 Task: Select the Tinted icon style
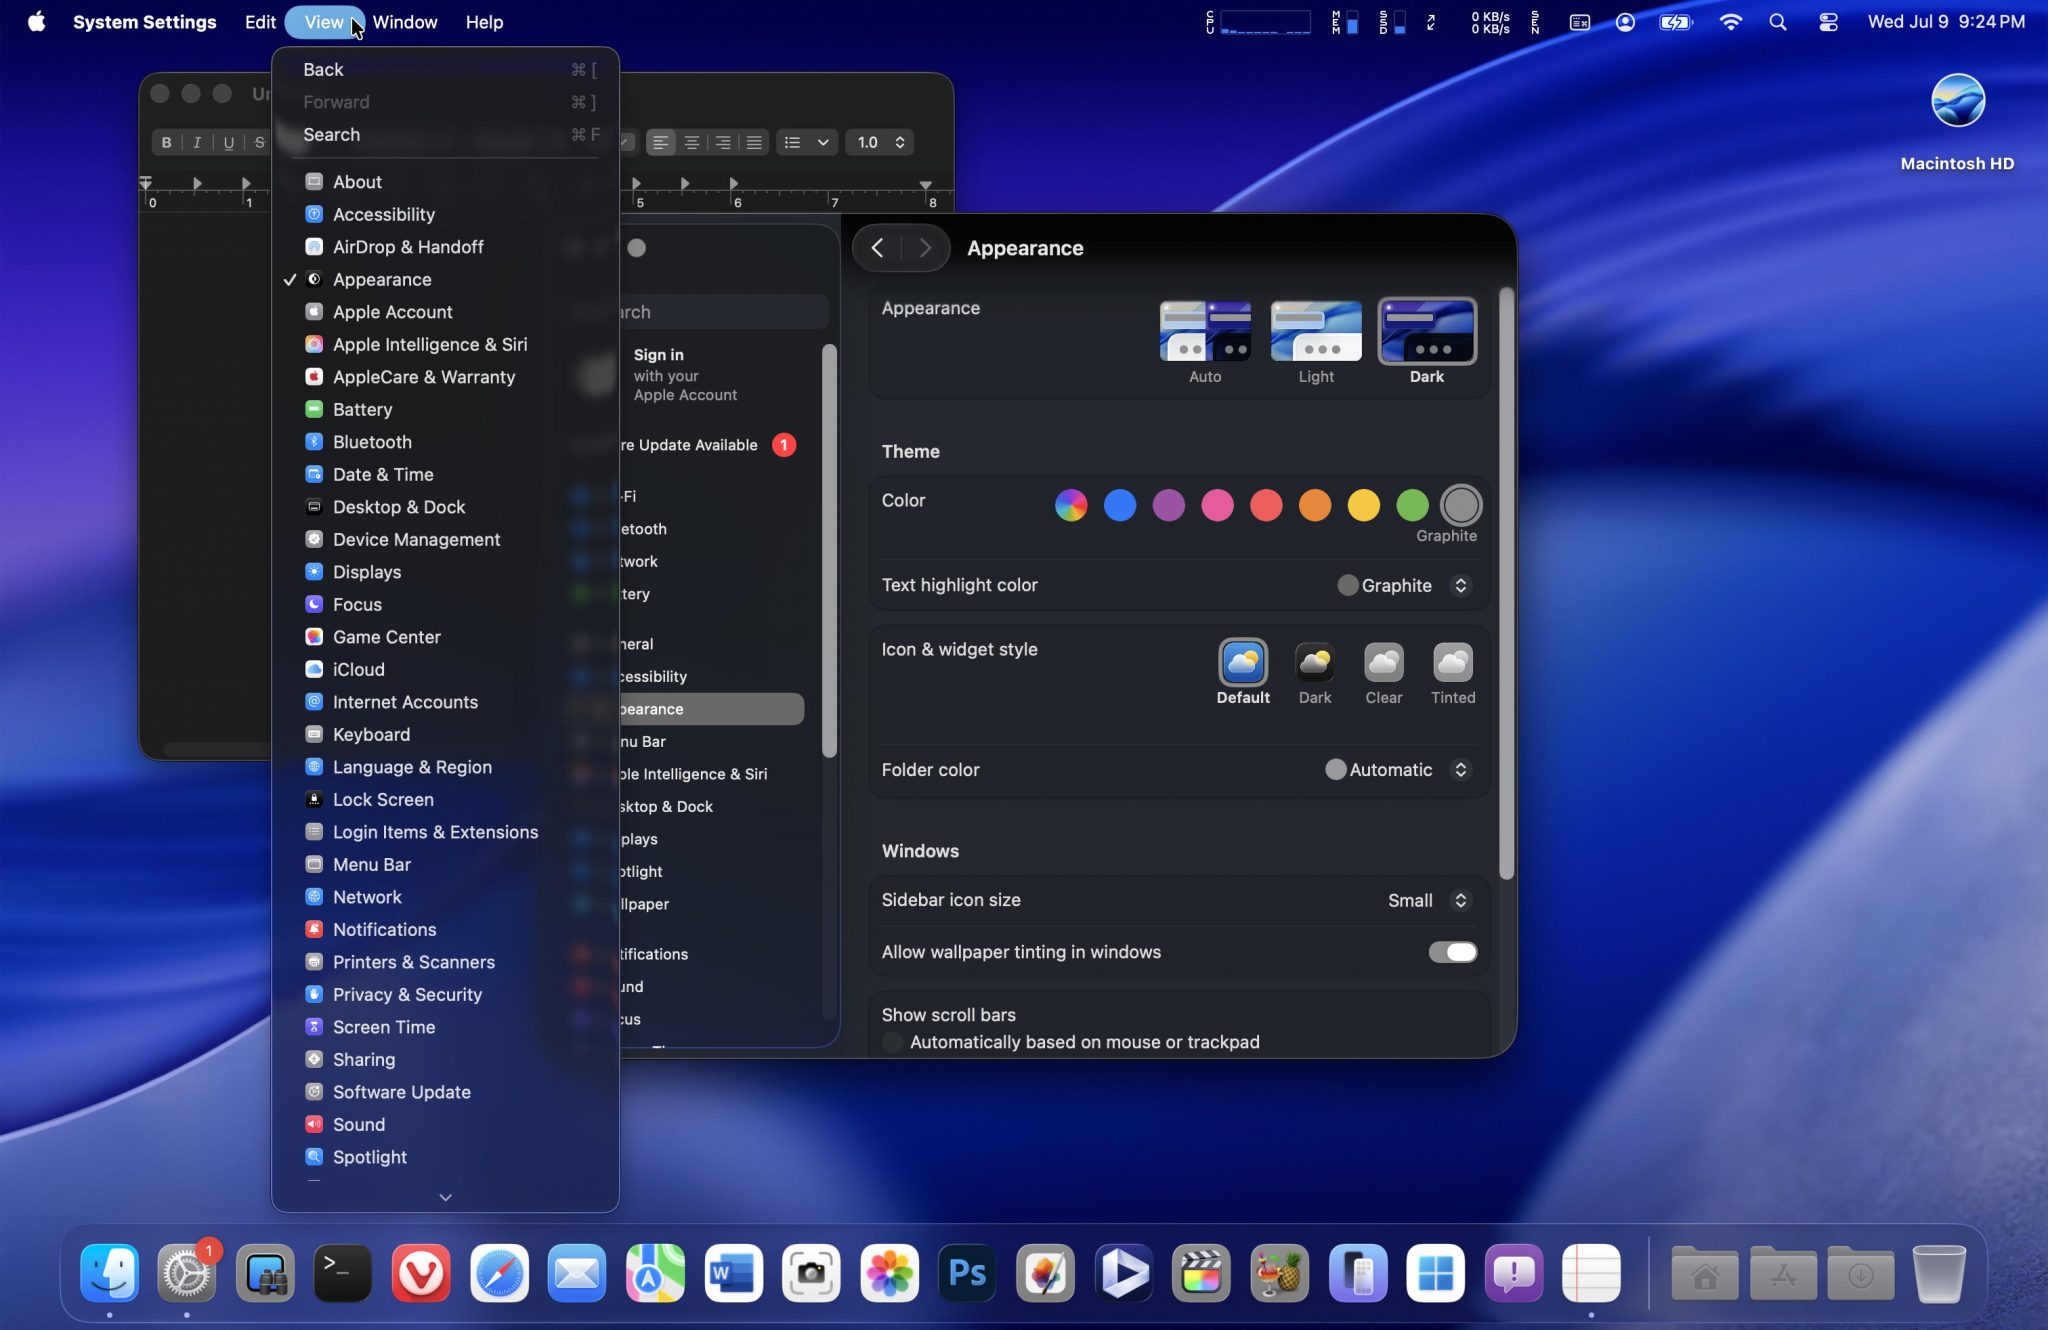[1452, 663]
